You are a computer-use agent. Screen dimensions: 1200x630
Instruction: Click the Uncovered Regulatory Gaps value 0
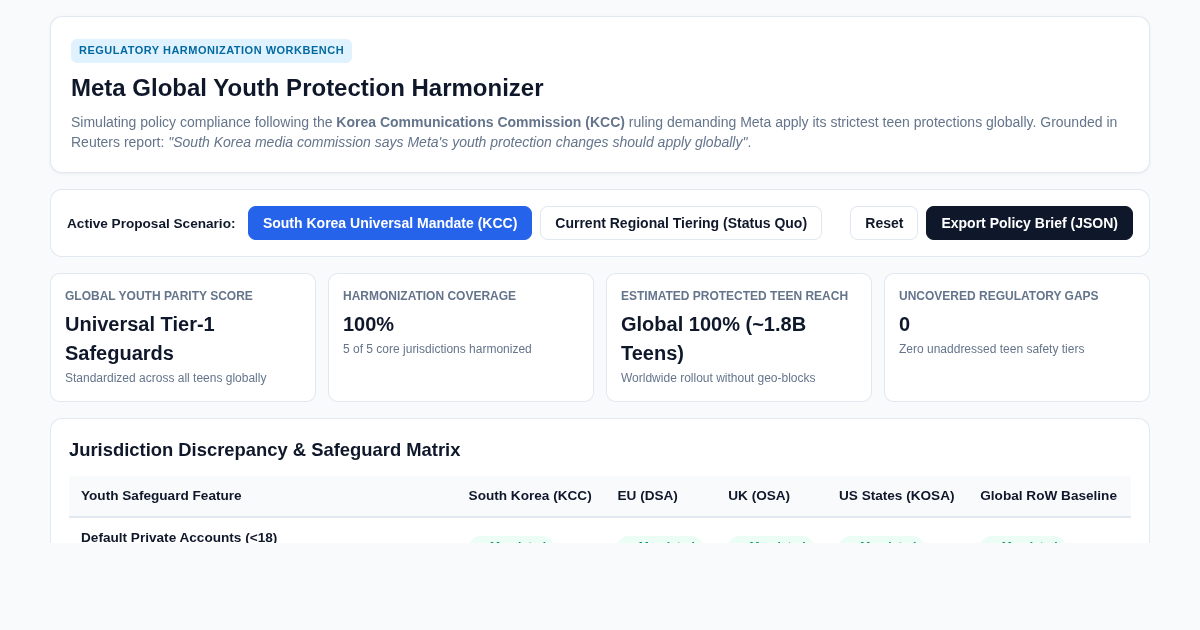pyautogui.click(x=904, y=324)
